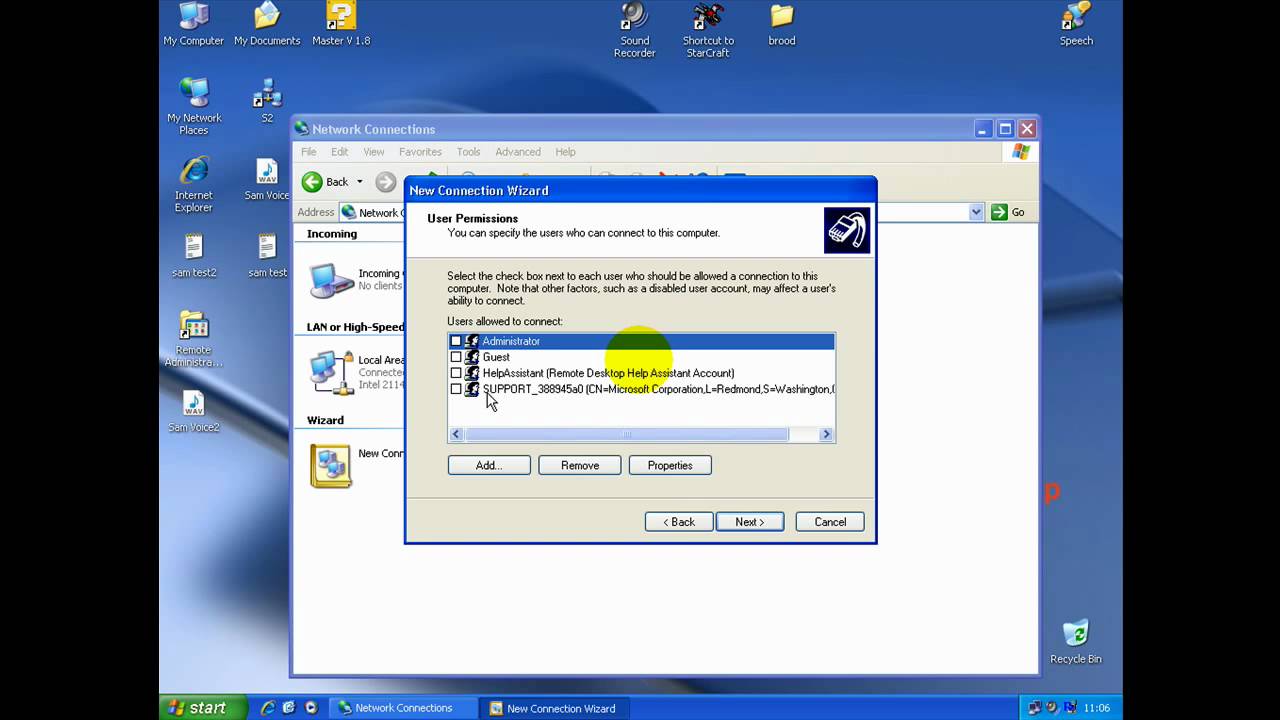Click the New Connection Wizard icon in Wizard section
This screenshot has height=720, width=1280.
point(331,466)
